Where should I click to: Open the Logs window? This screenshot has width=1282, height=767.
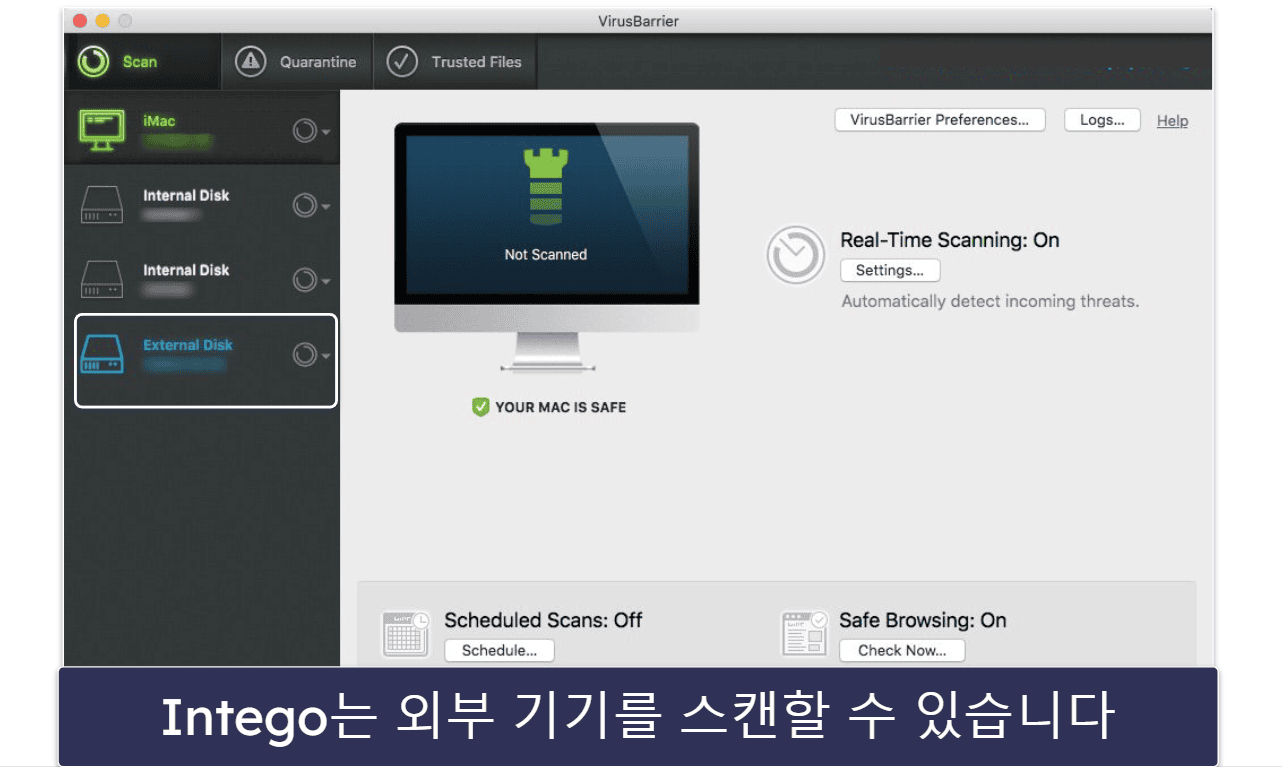tap(1102, 120)
